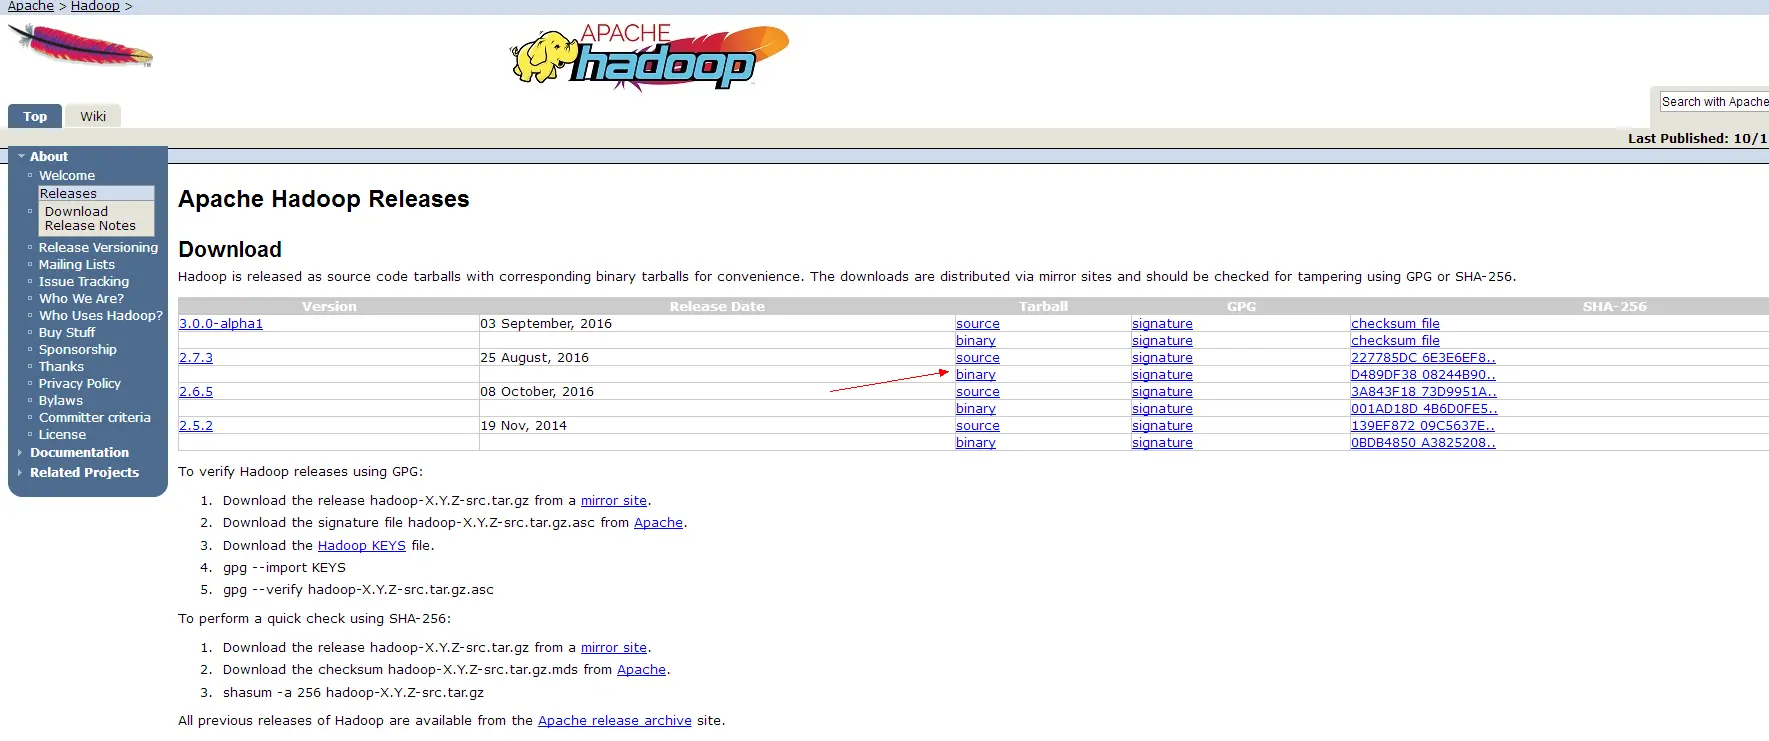Click the Apache feather logo
This screenshot has height=741, width=1769.
tap(81, 46)
